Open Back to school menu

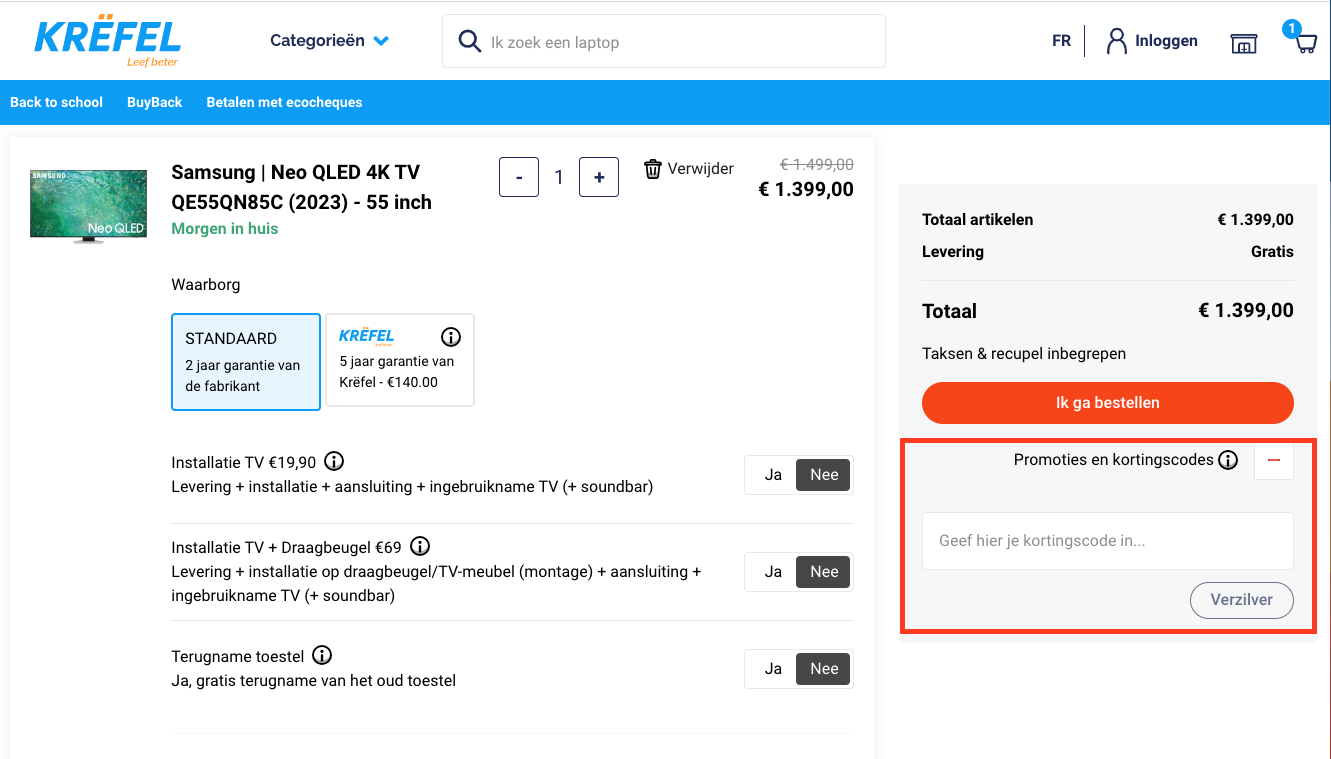(57, 102)
